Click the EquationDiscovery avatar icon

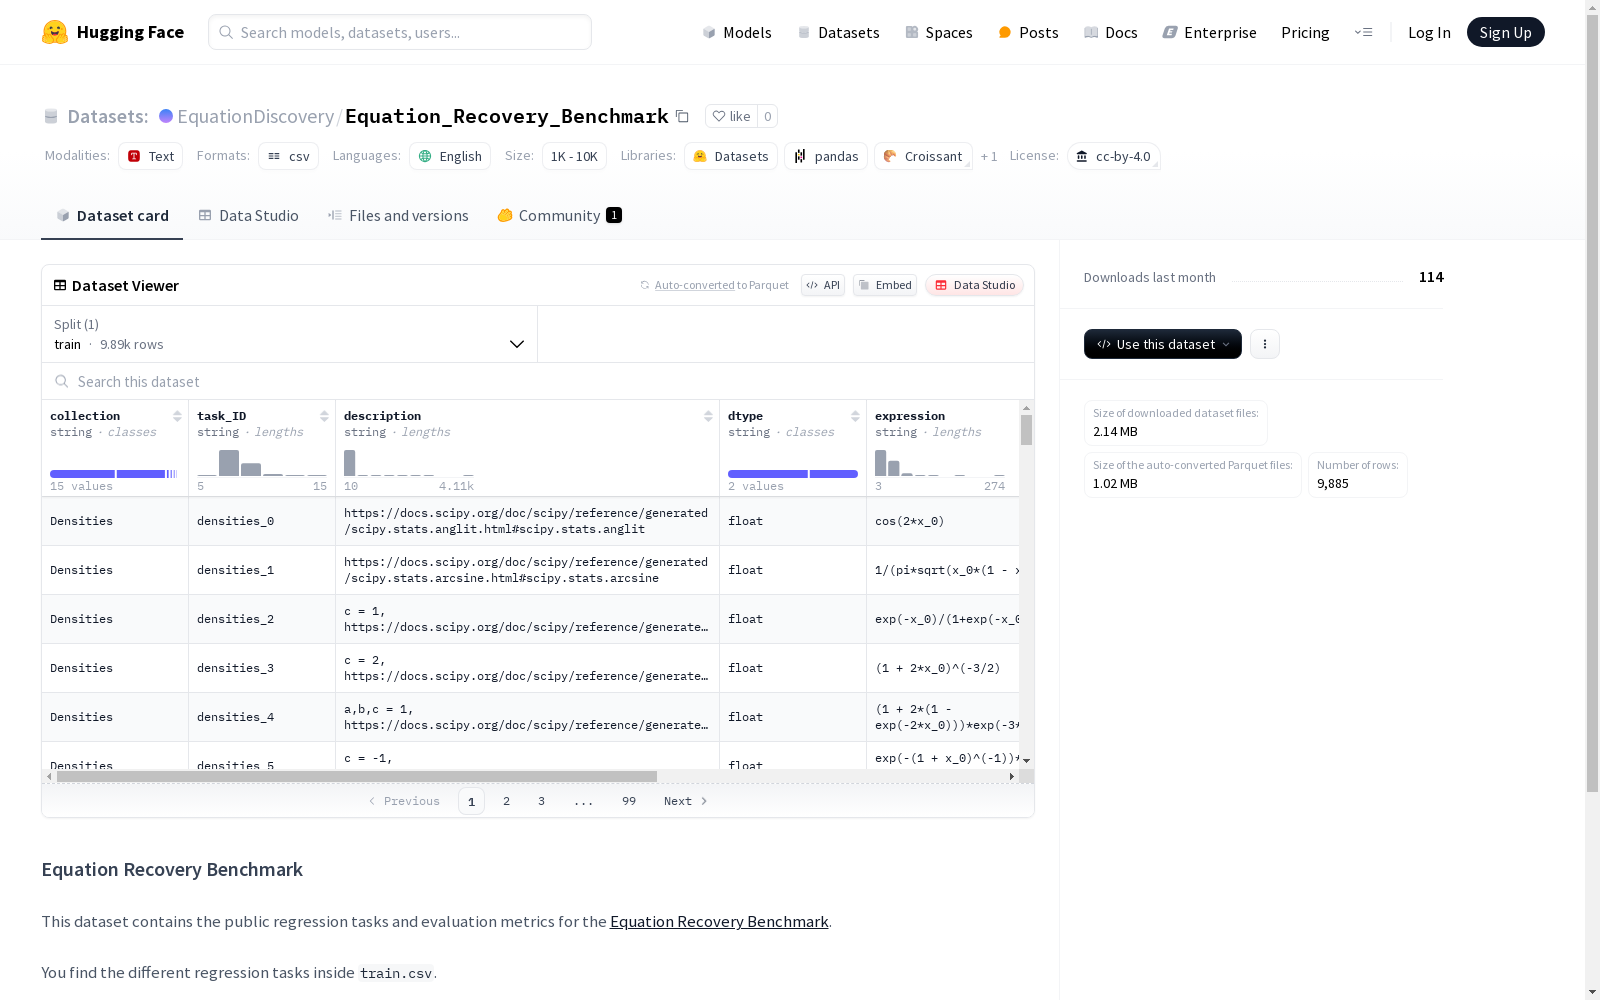(166, 116)
